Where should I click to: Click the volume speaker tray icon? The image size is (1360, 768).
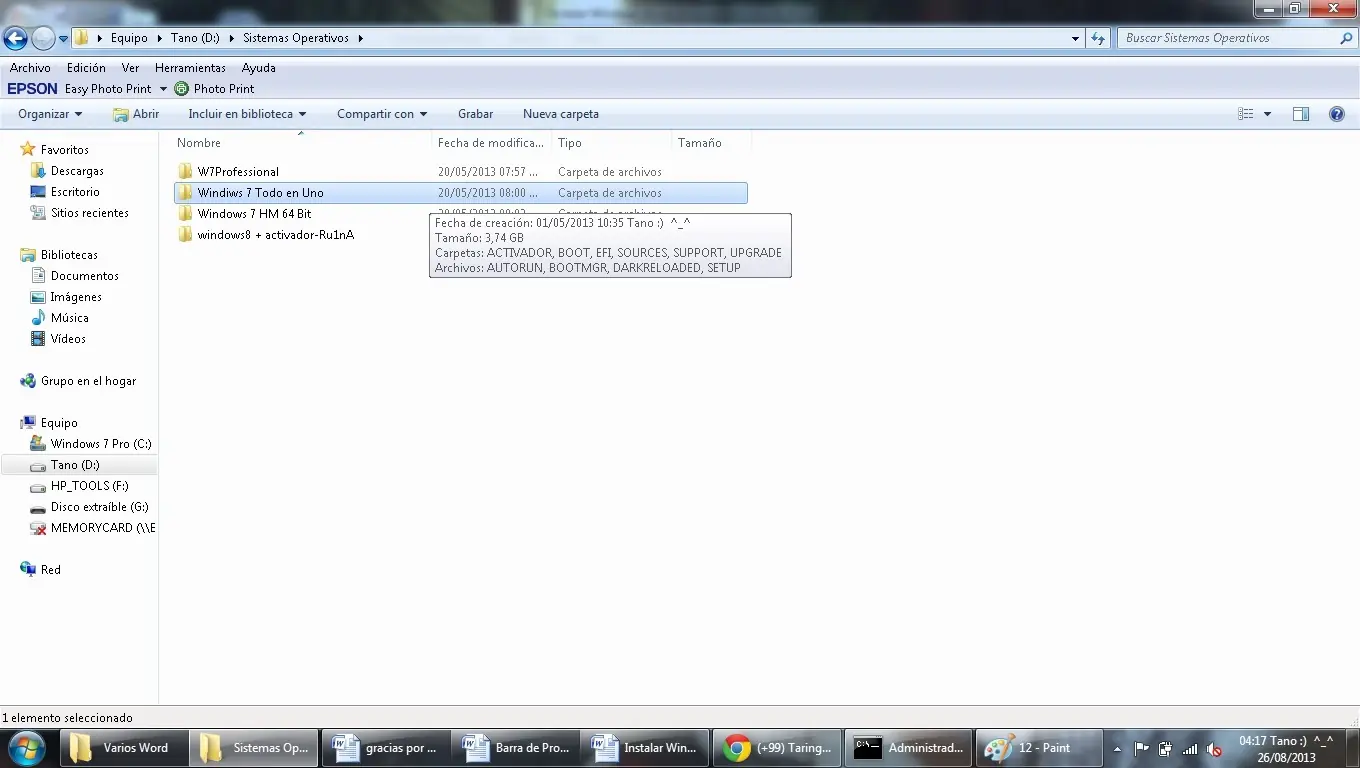(1214, 749)
